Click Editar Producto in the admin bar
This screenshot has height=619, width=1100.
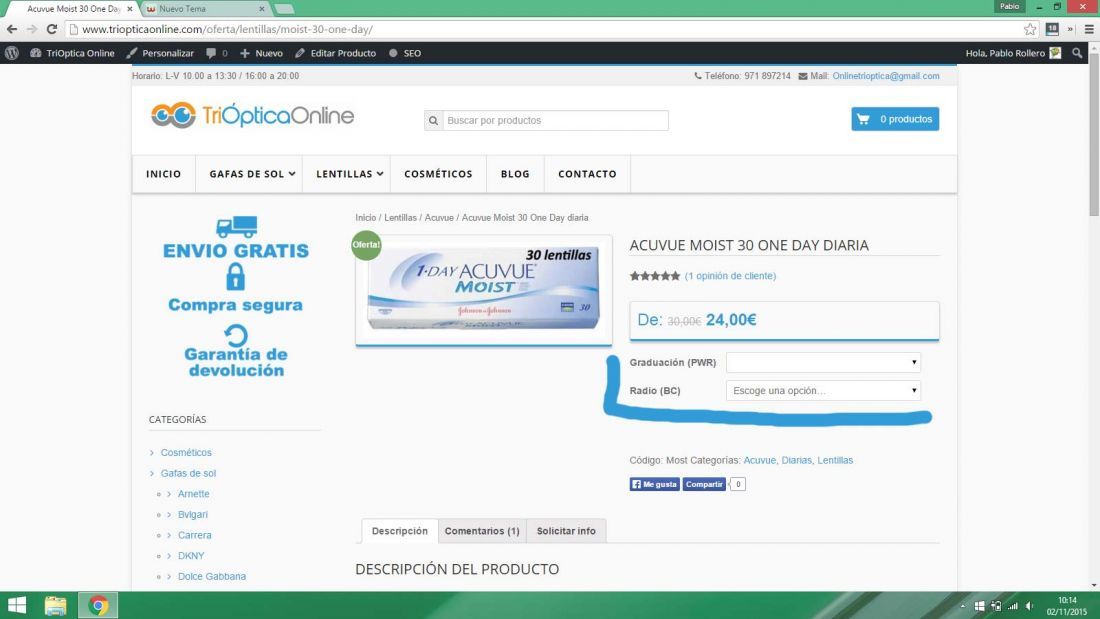coord(335,53)
